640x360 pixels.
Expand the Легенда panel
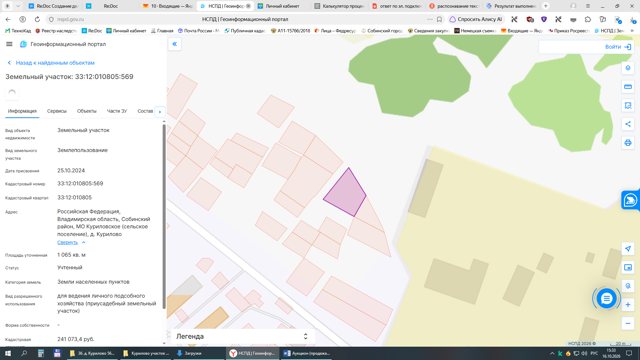pos(242,336)
